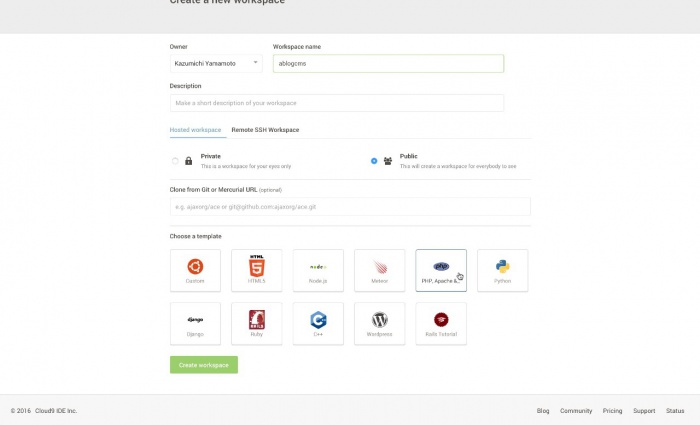Viewport: 700px width, 425px height.
Task: Click the Create workspace button
Action: (x=204, y=365)
